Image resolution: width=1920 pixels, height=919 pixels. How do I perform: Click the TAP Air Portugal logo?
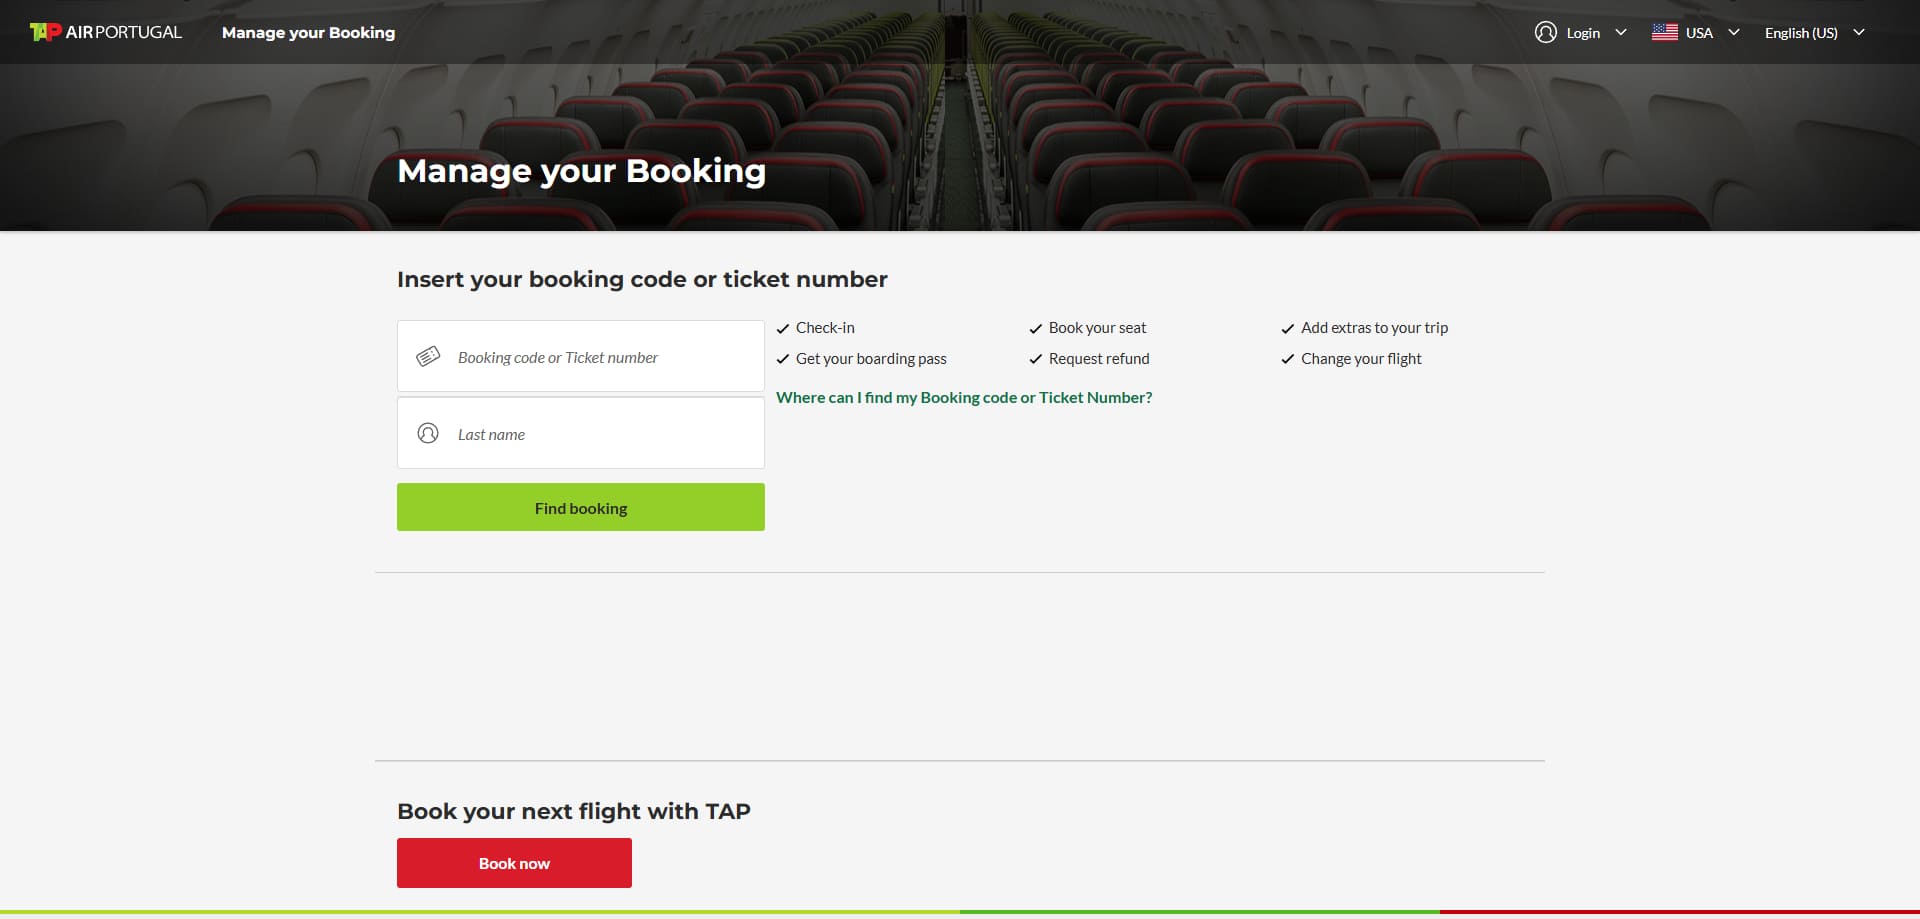pyautogui.click(x=106, y=32)
